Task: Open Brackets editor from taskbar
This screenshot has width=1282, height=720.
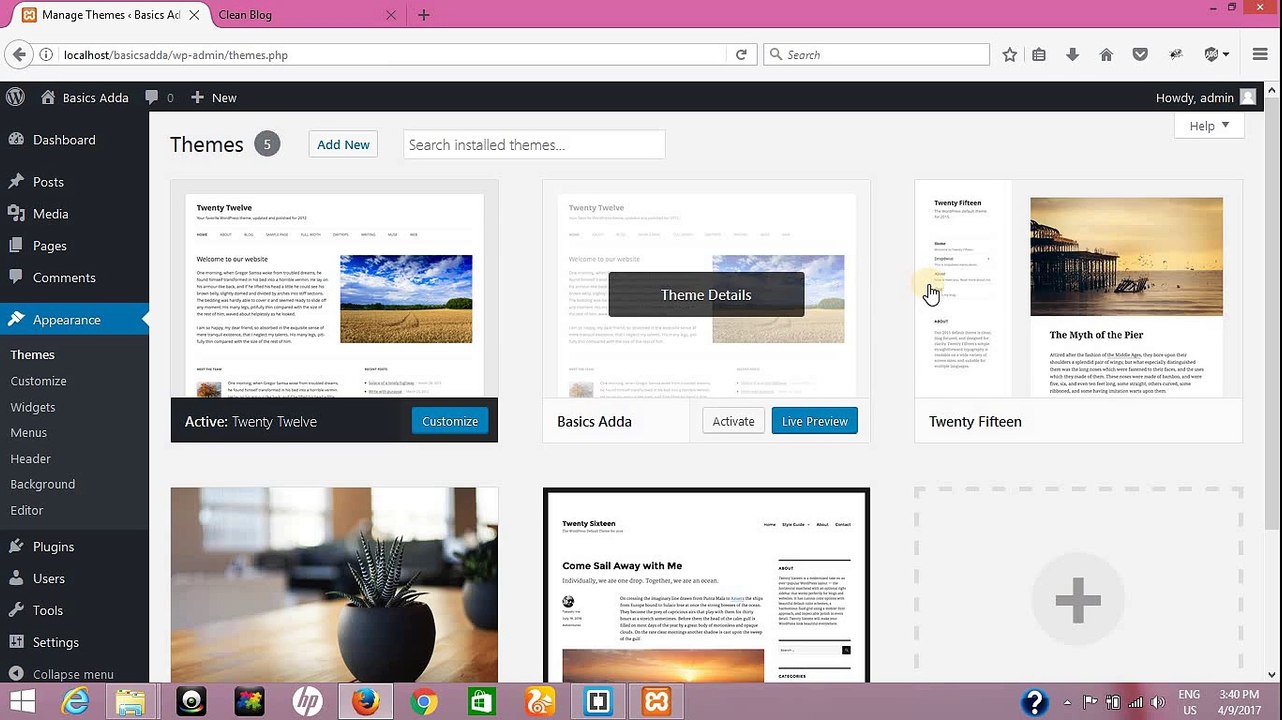Action: click(x=598, y=702)
